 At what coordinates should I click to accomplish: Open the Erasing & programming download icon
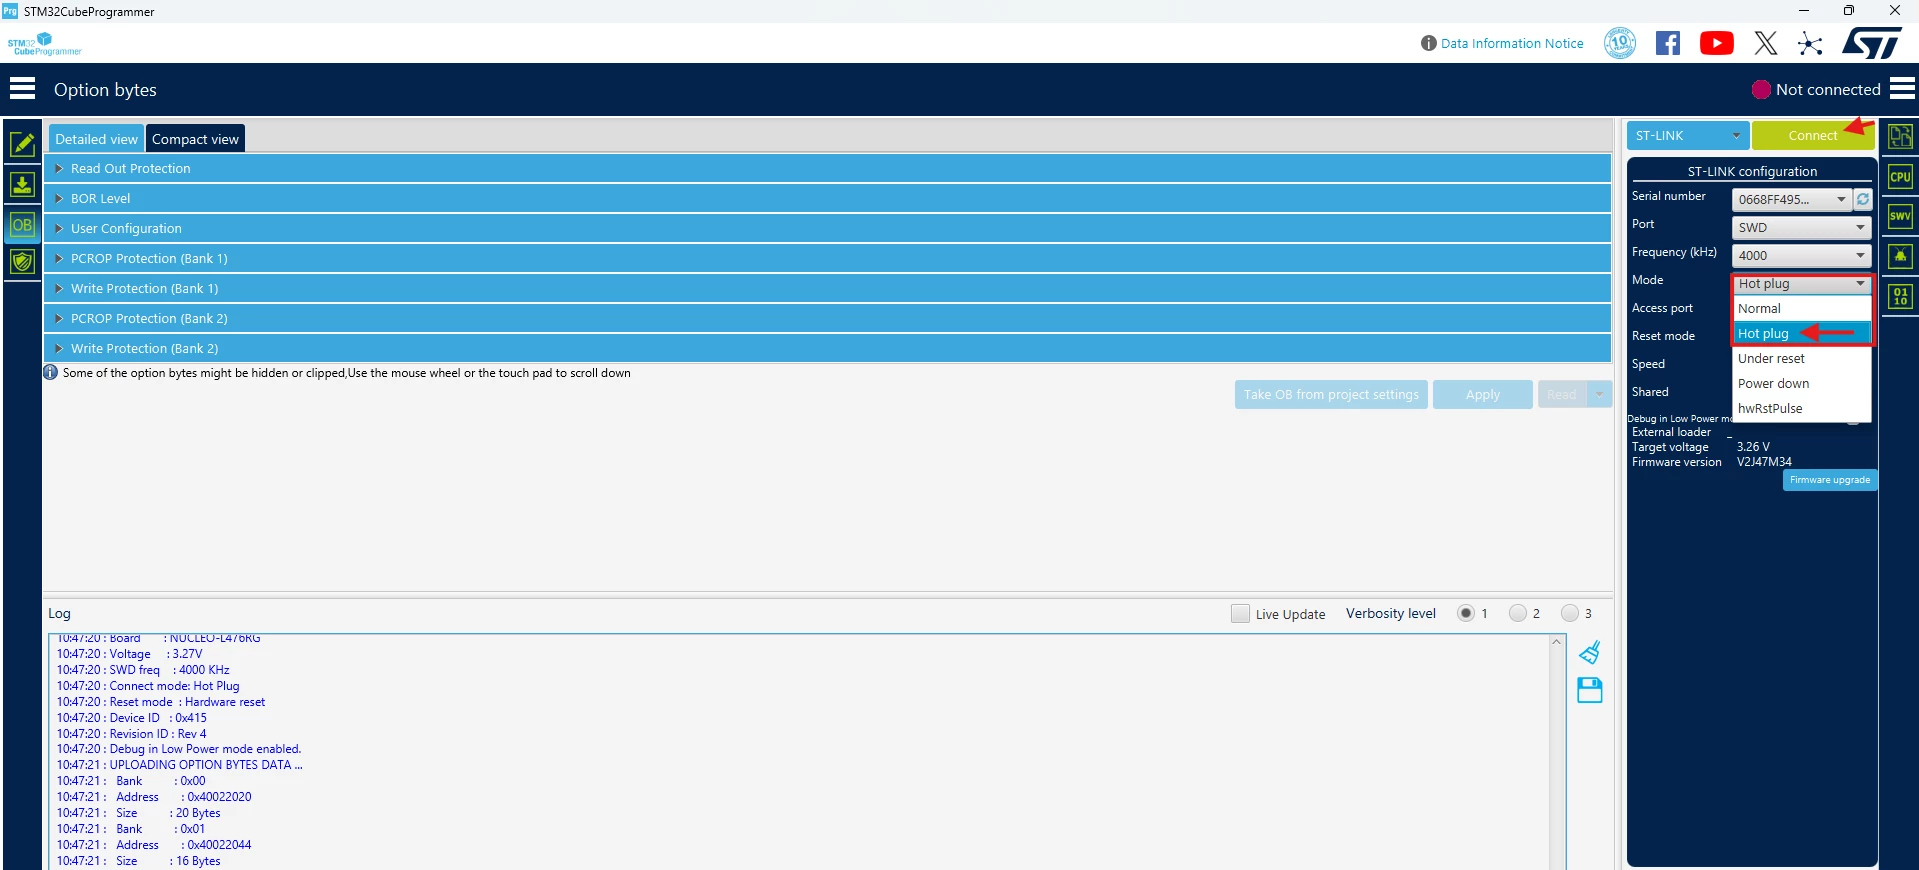[x=22, y=185]
